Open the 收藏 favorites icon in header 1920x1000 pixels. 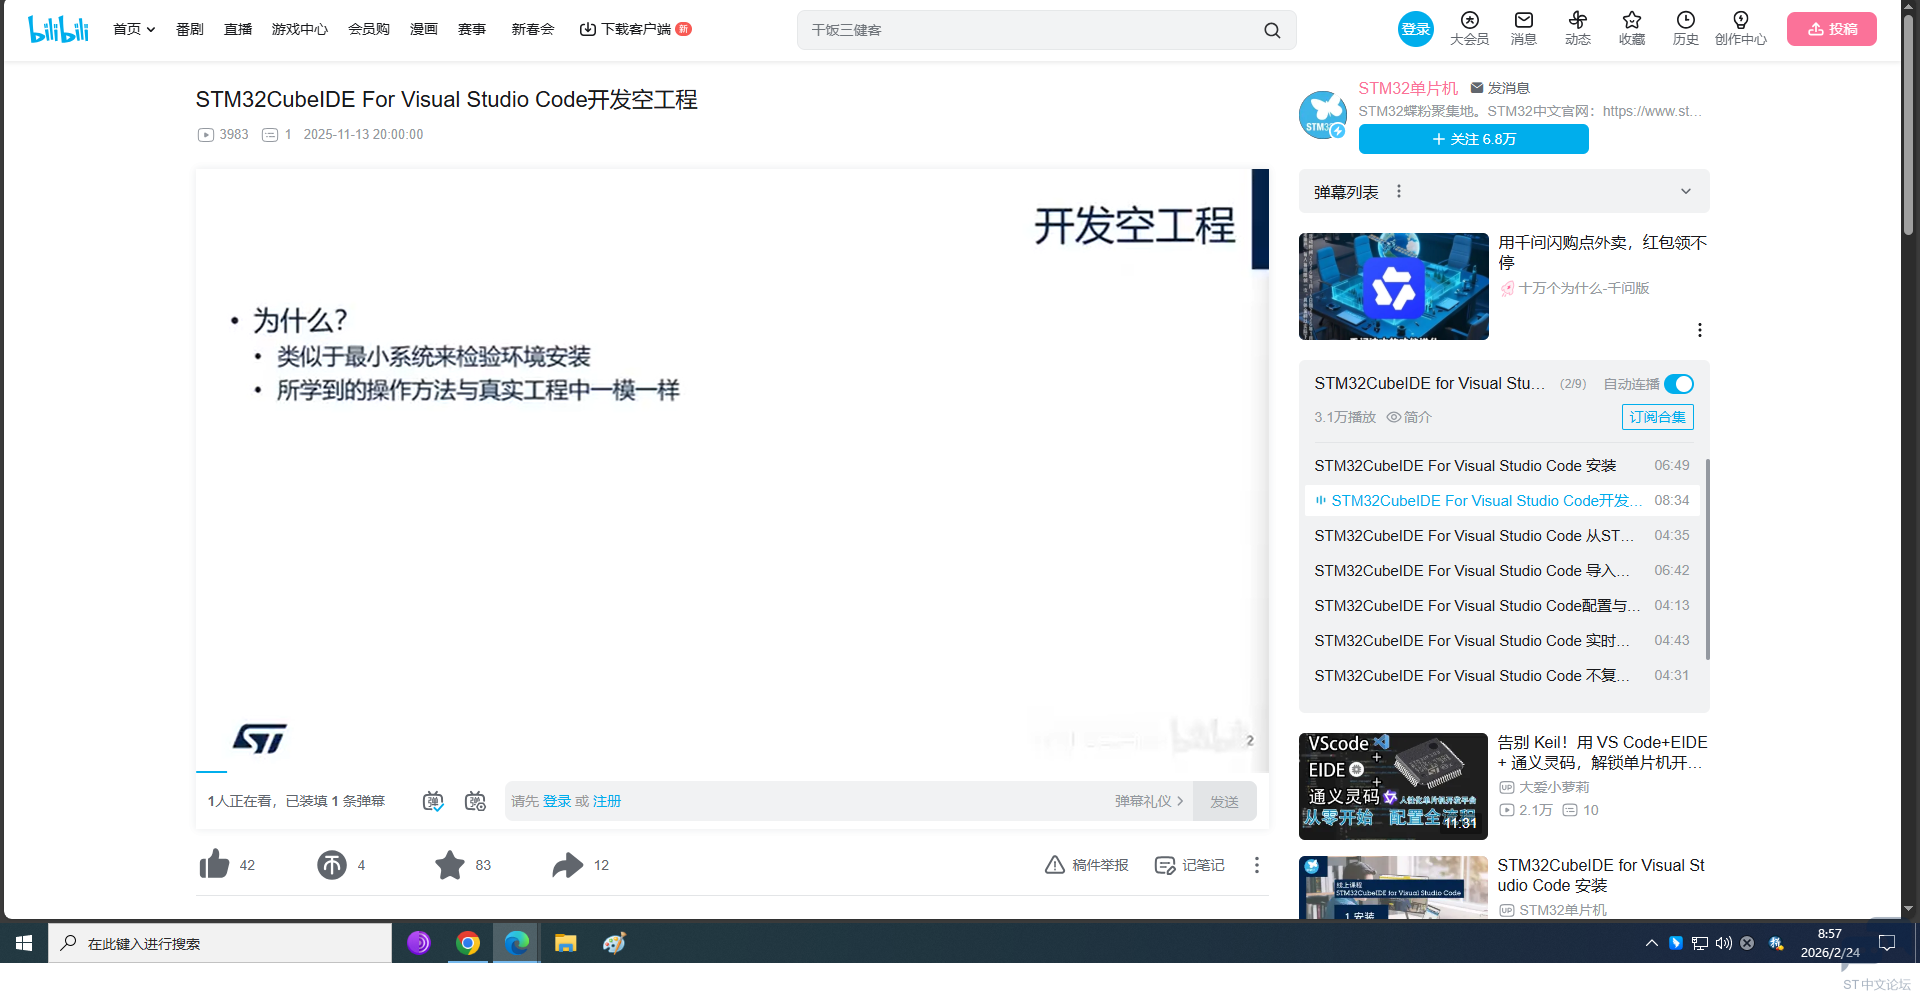(x=1631, y=28)
